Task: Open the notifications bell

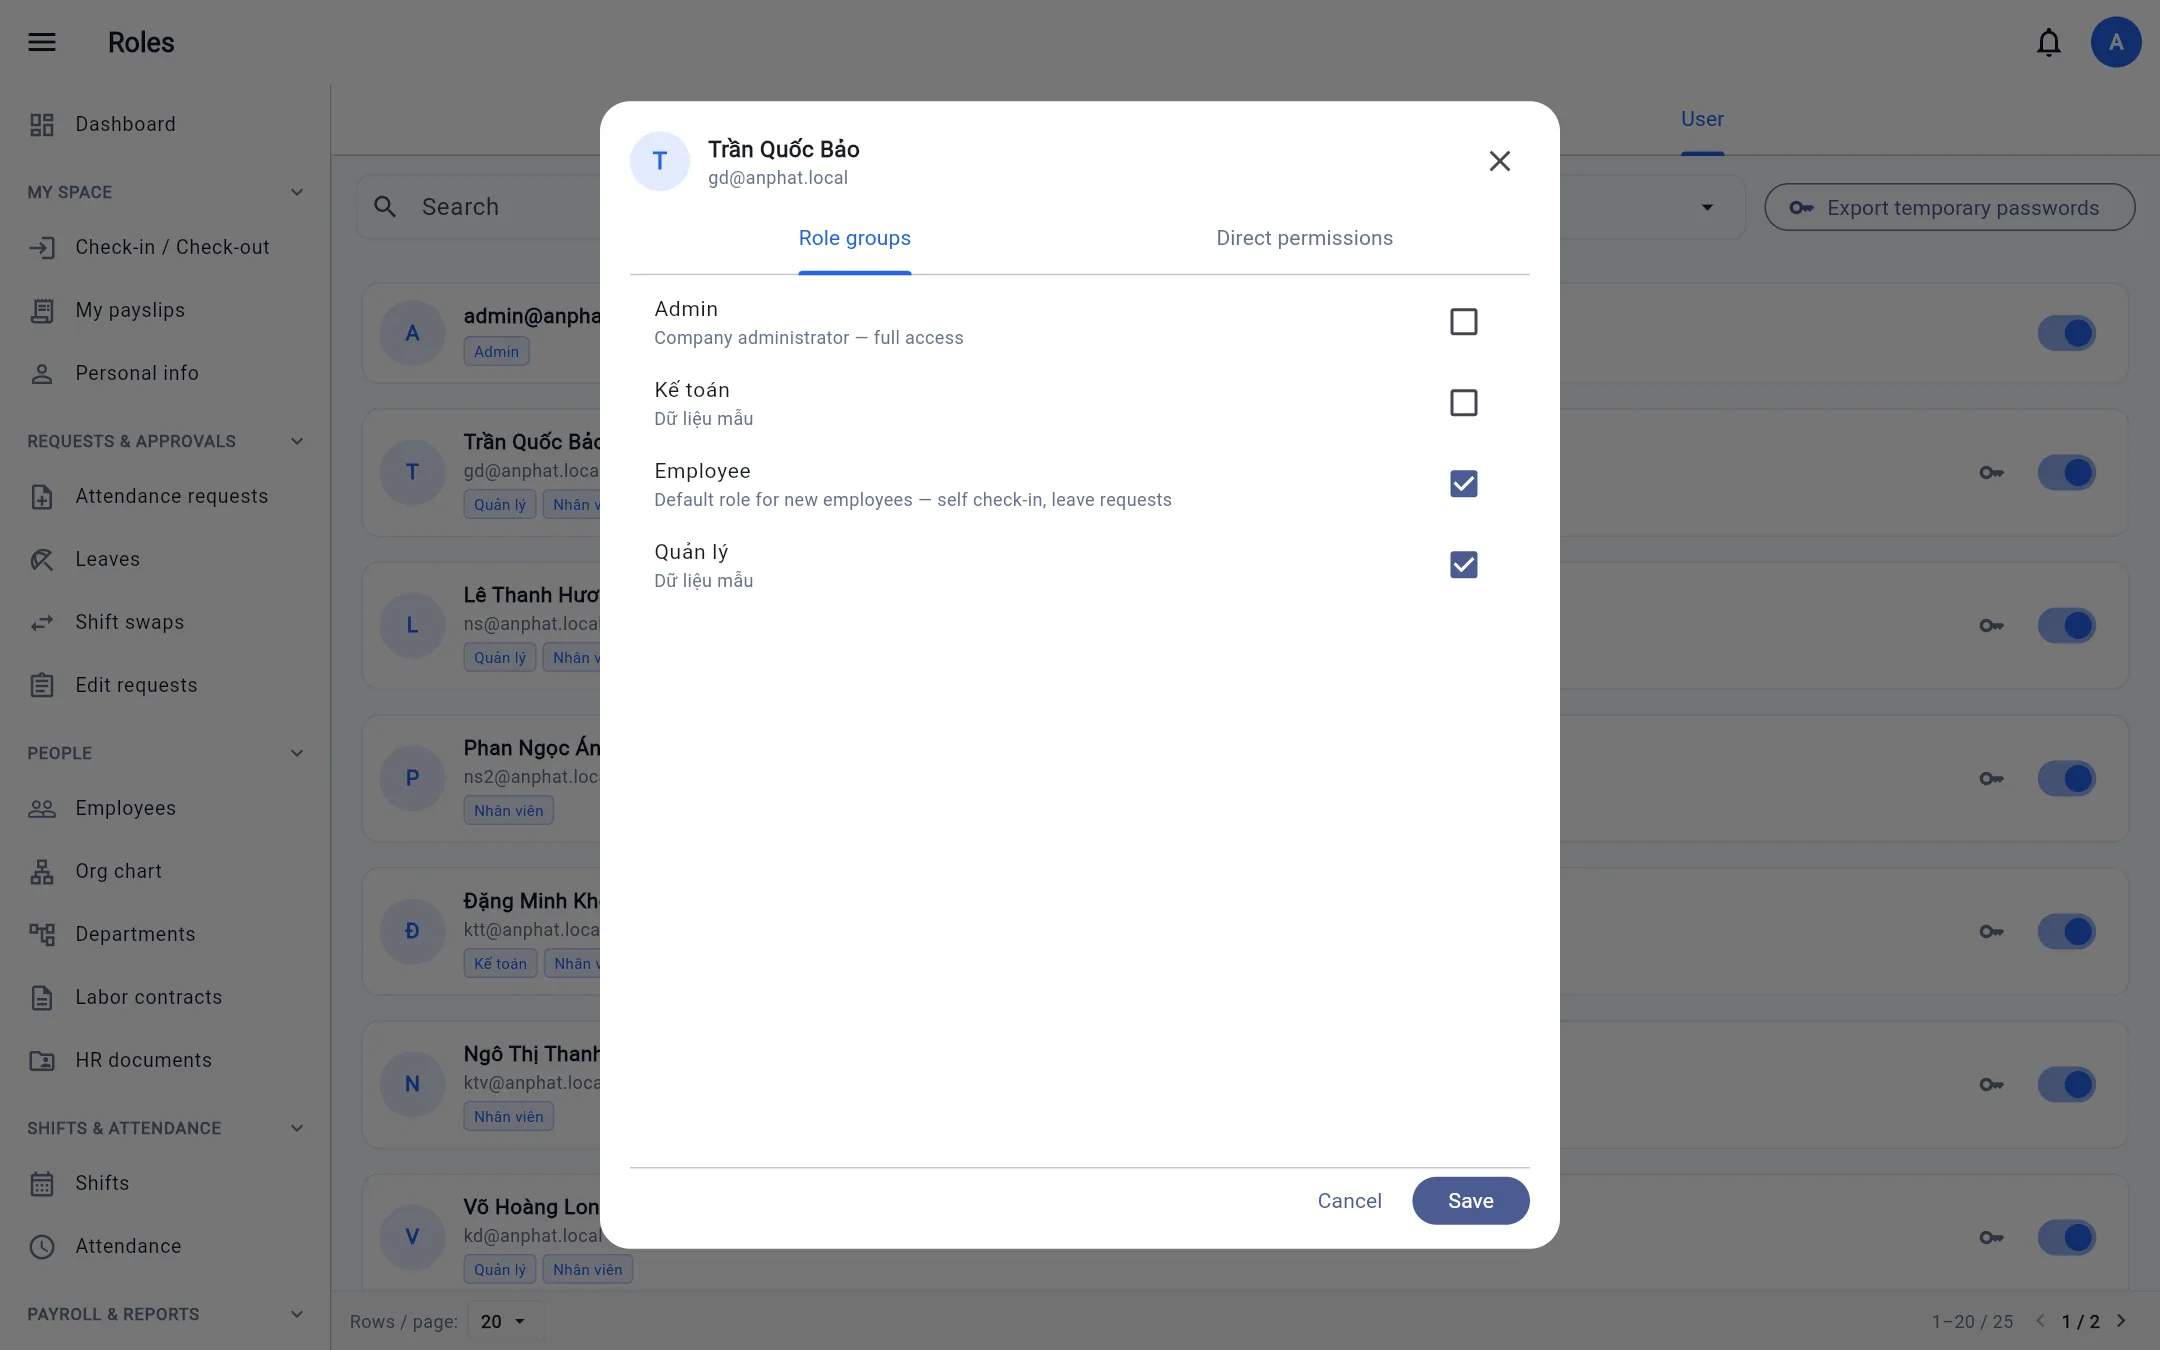Action: point(2048,42)
